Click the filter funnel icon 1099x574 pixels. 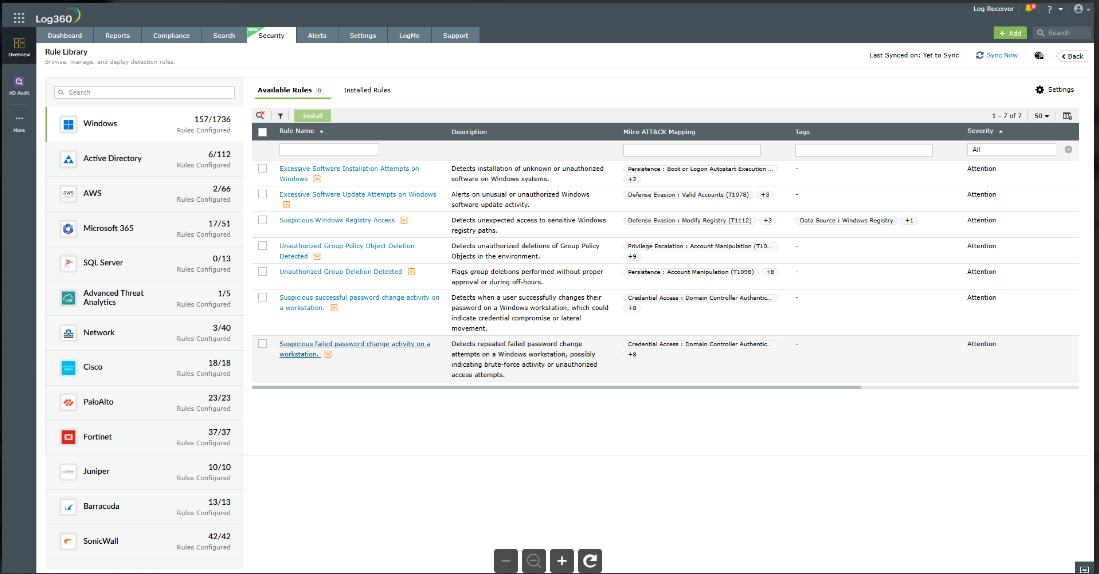pyautogui.click(x=280, y=116)
